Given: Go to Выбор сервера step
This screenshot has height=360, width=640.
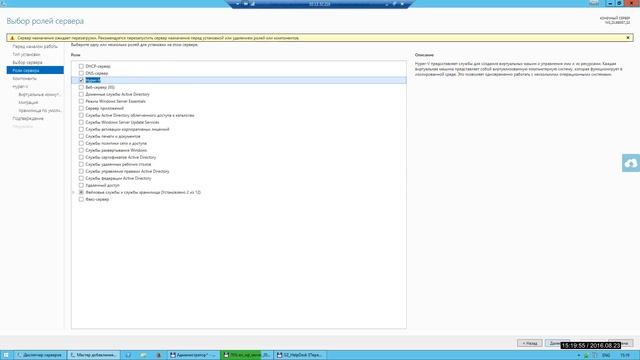Looking at the screenshot, I should (x=27, y=62).
